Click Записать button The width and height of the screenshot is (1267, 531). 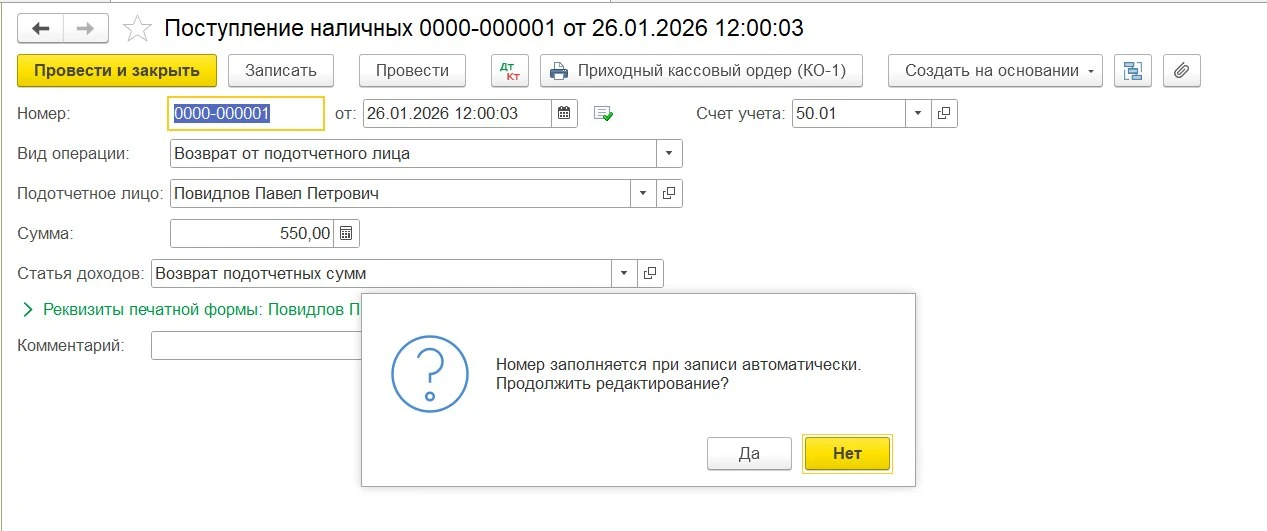coord(280,71)
